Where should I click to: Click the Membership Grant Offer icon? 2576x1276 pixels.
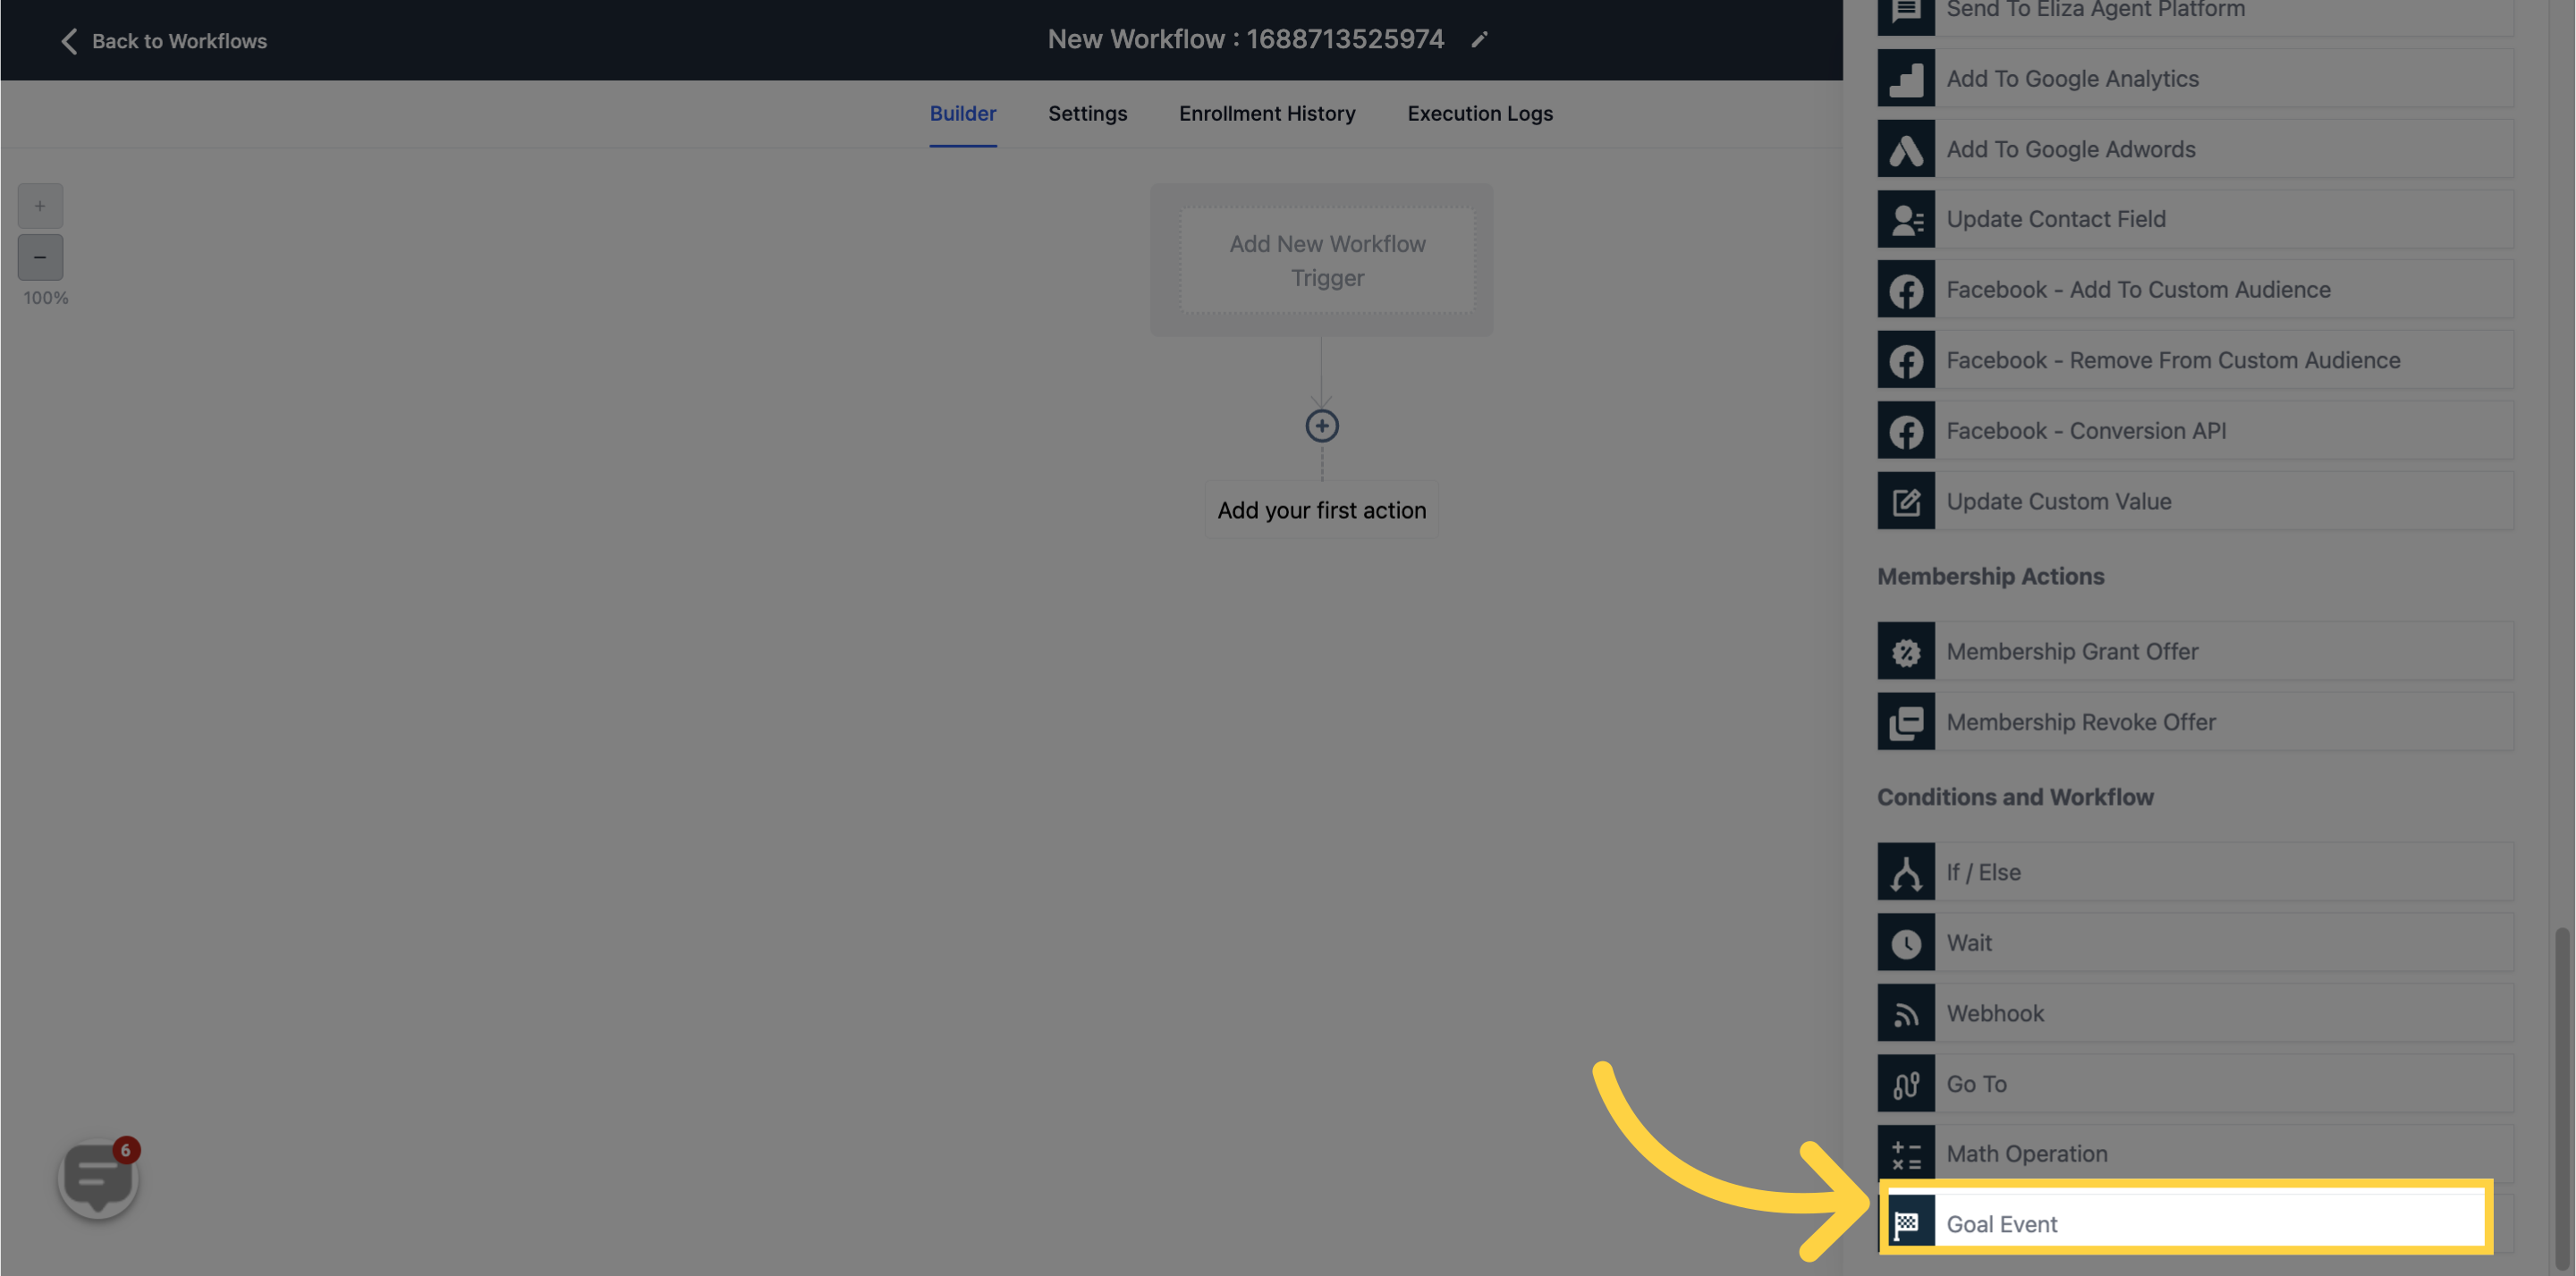click(x=1904, y=648)
